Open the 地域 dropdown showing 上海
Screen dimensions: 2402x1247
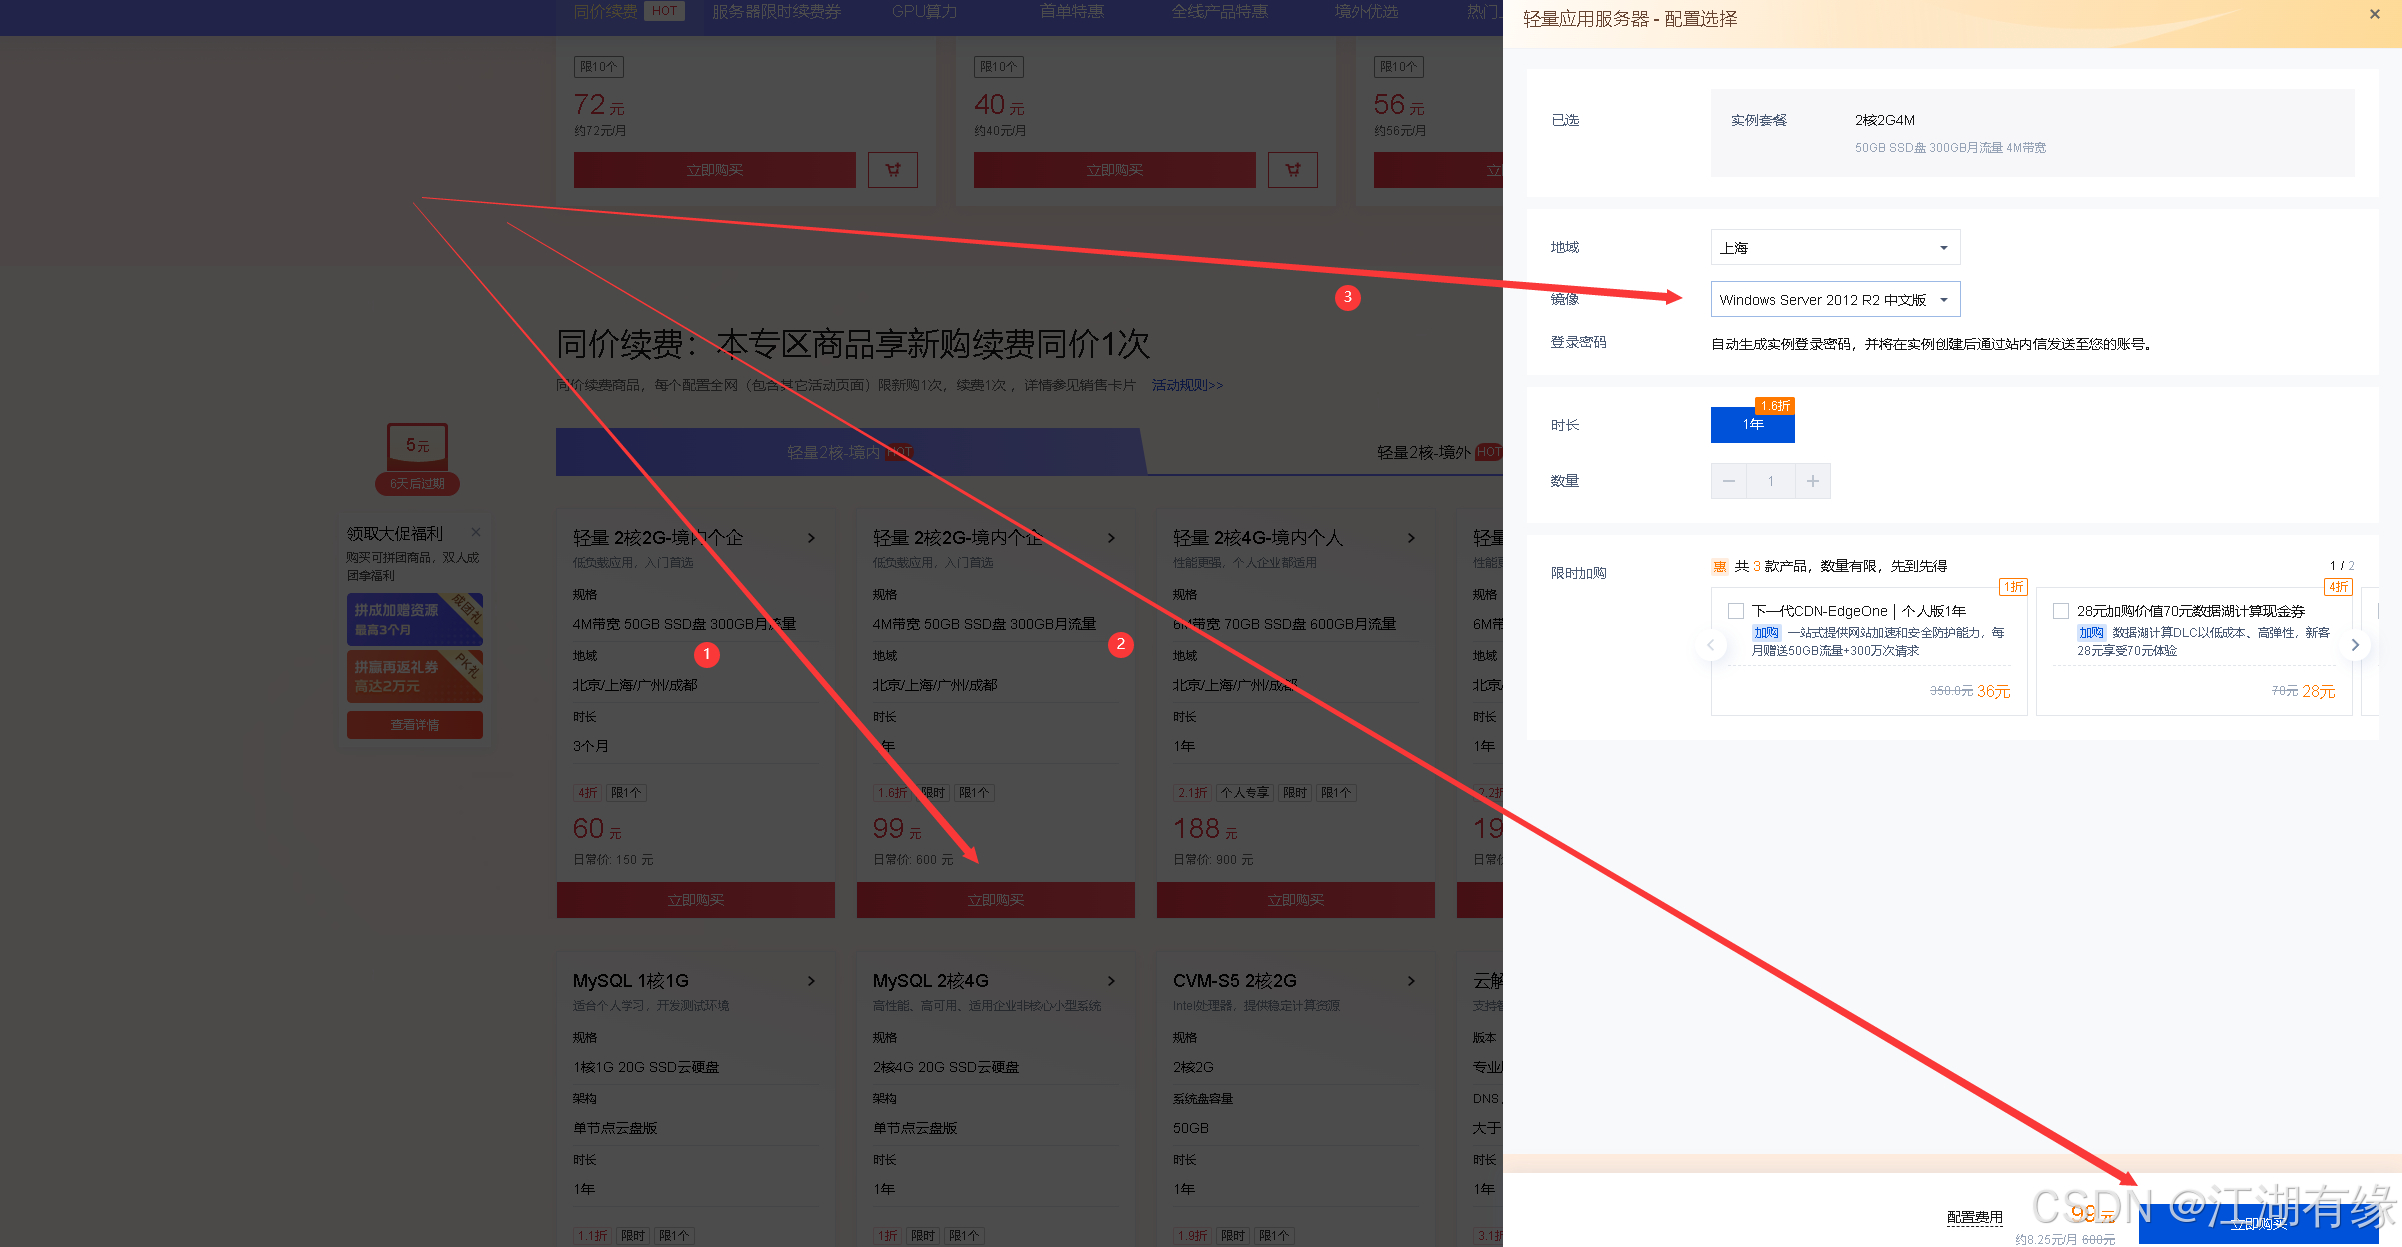point(1835,248)
